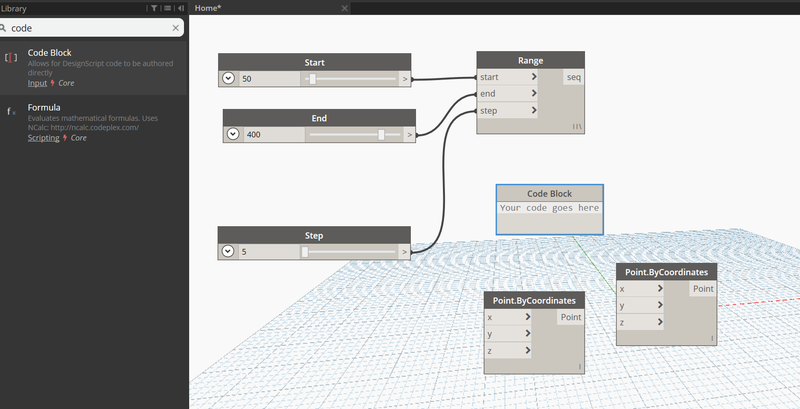
Task: Click Point output of lower-left Point.ByCoordinates
Action: [x=571, y=317]
